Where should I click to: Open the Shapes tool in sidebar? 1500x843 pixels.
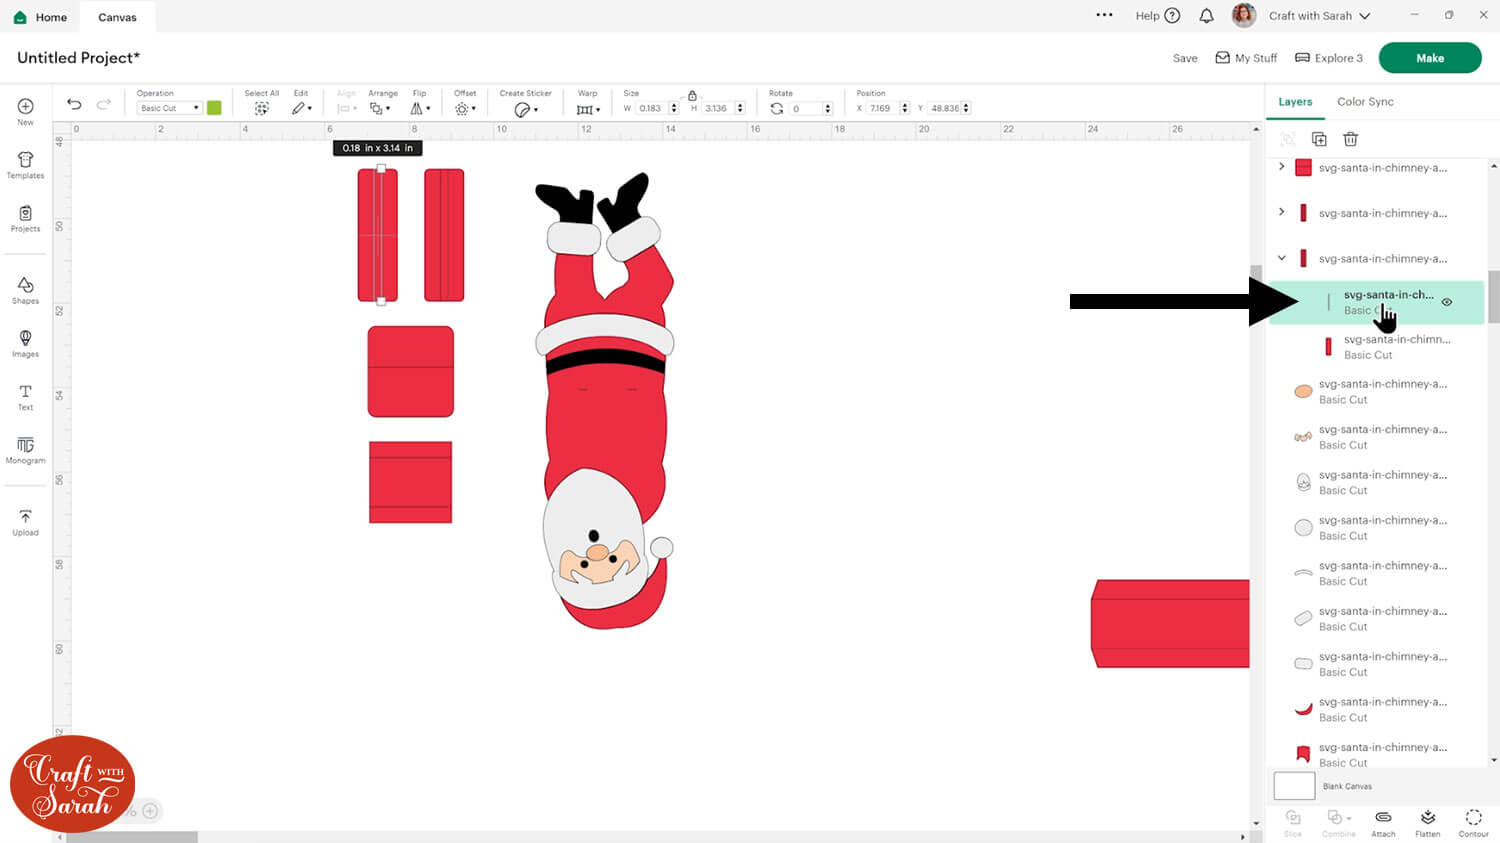(x=25, y=290)
